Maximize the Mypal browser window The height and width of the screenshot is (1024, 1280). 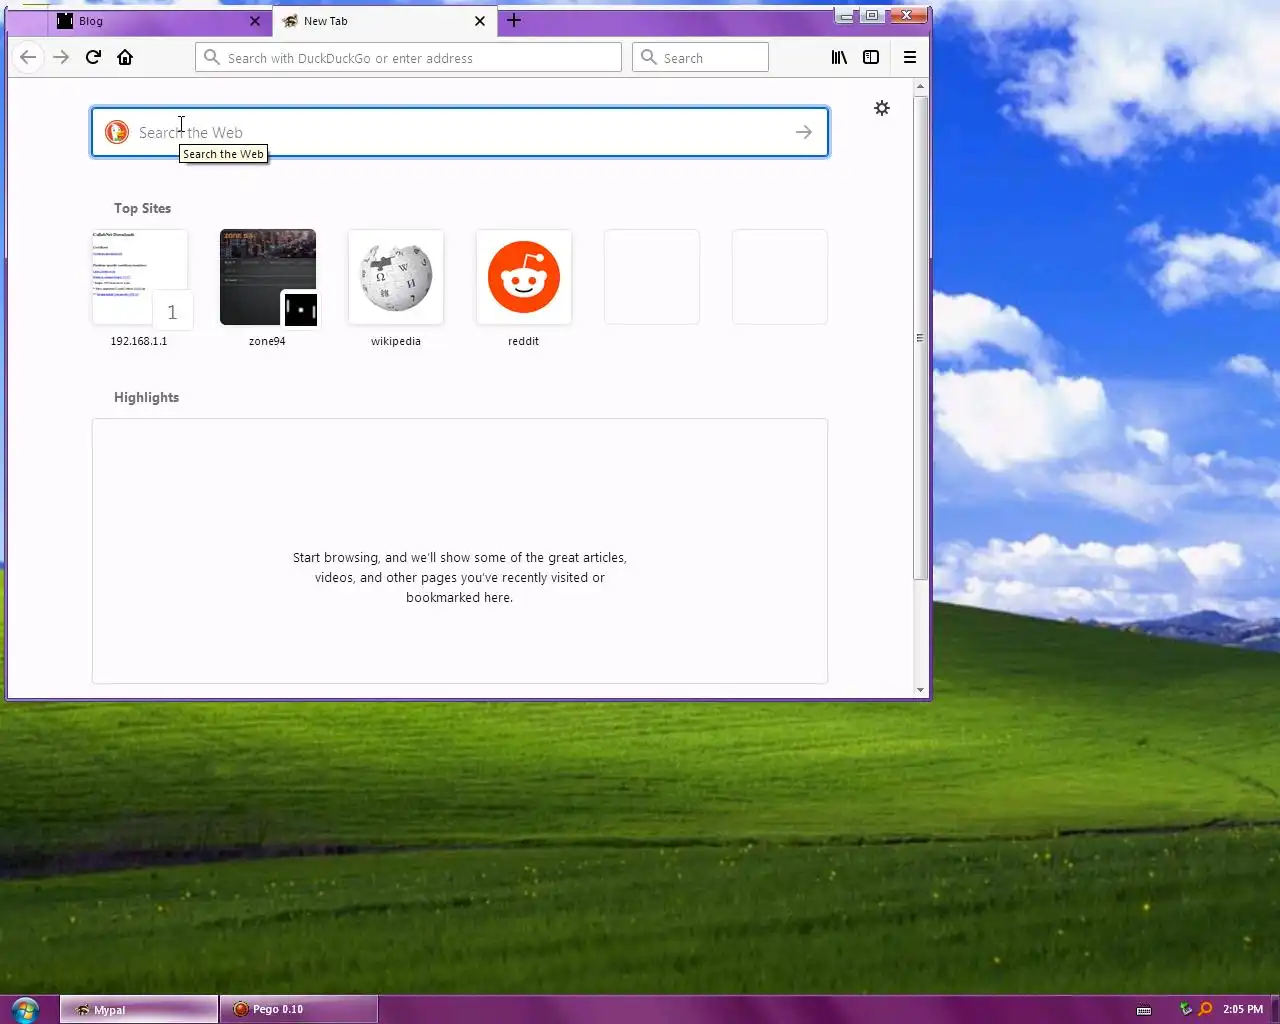(x=872, y=16)
